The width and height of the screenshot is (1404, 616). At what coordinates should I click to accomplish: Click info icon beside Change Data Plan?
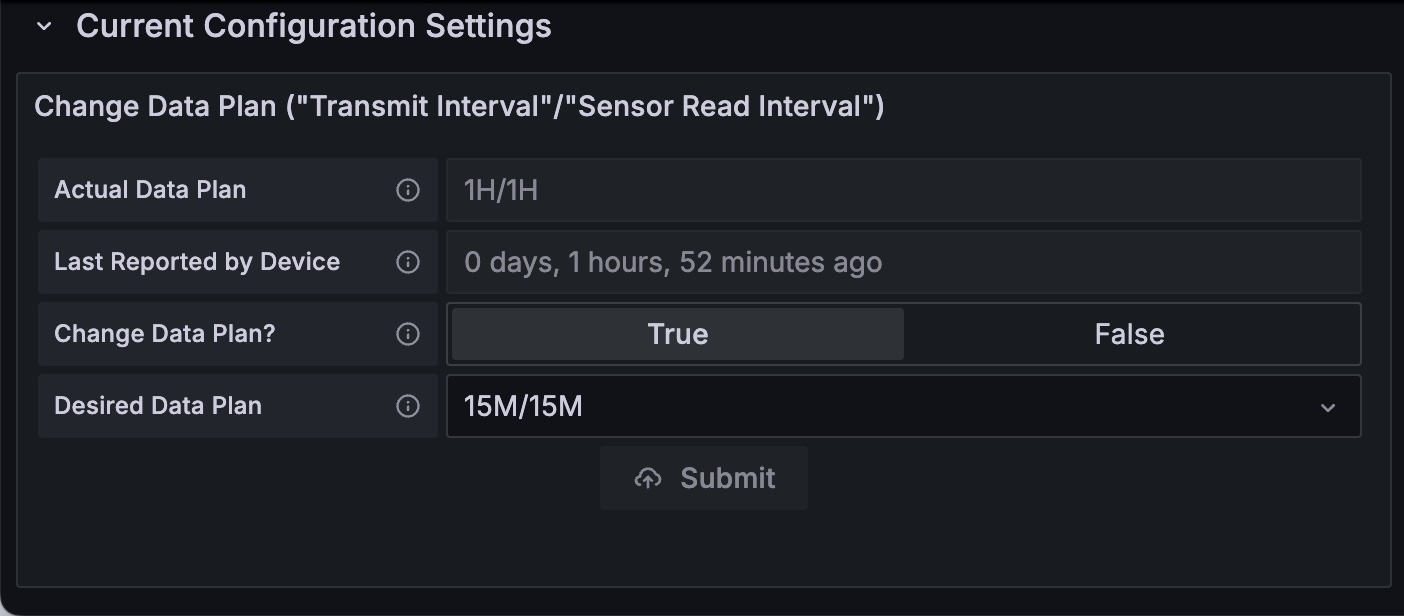click(408, 334)
